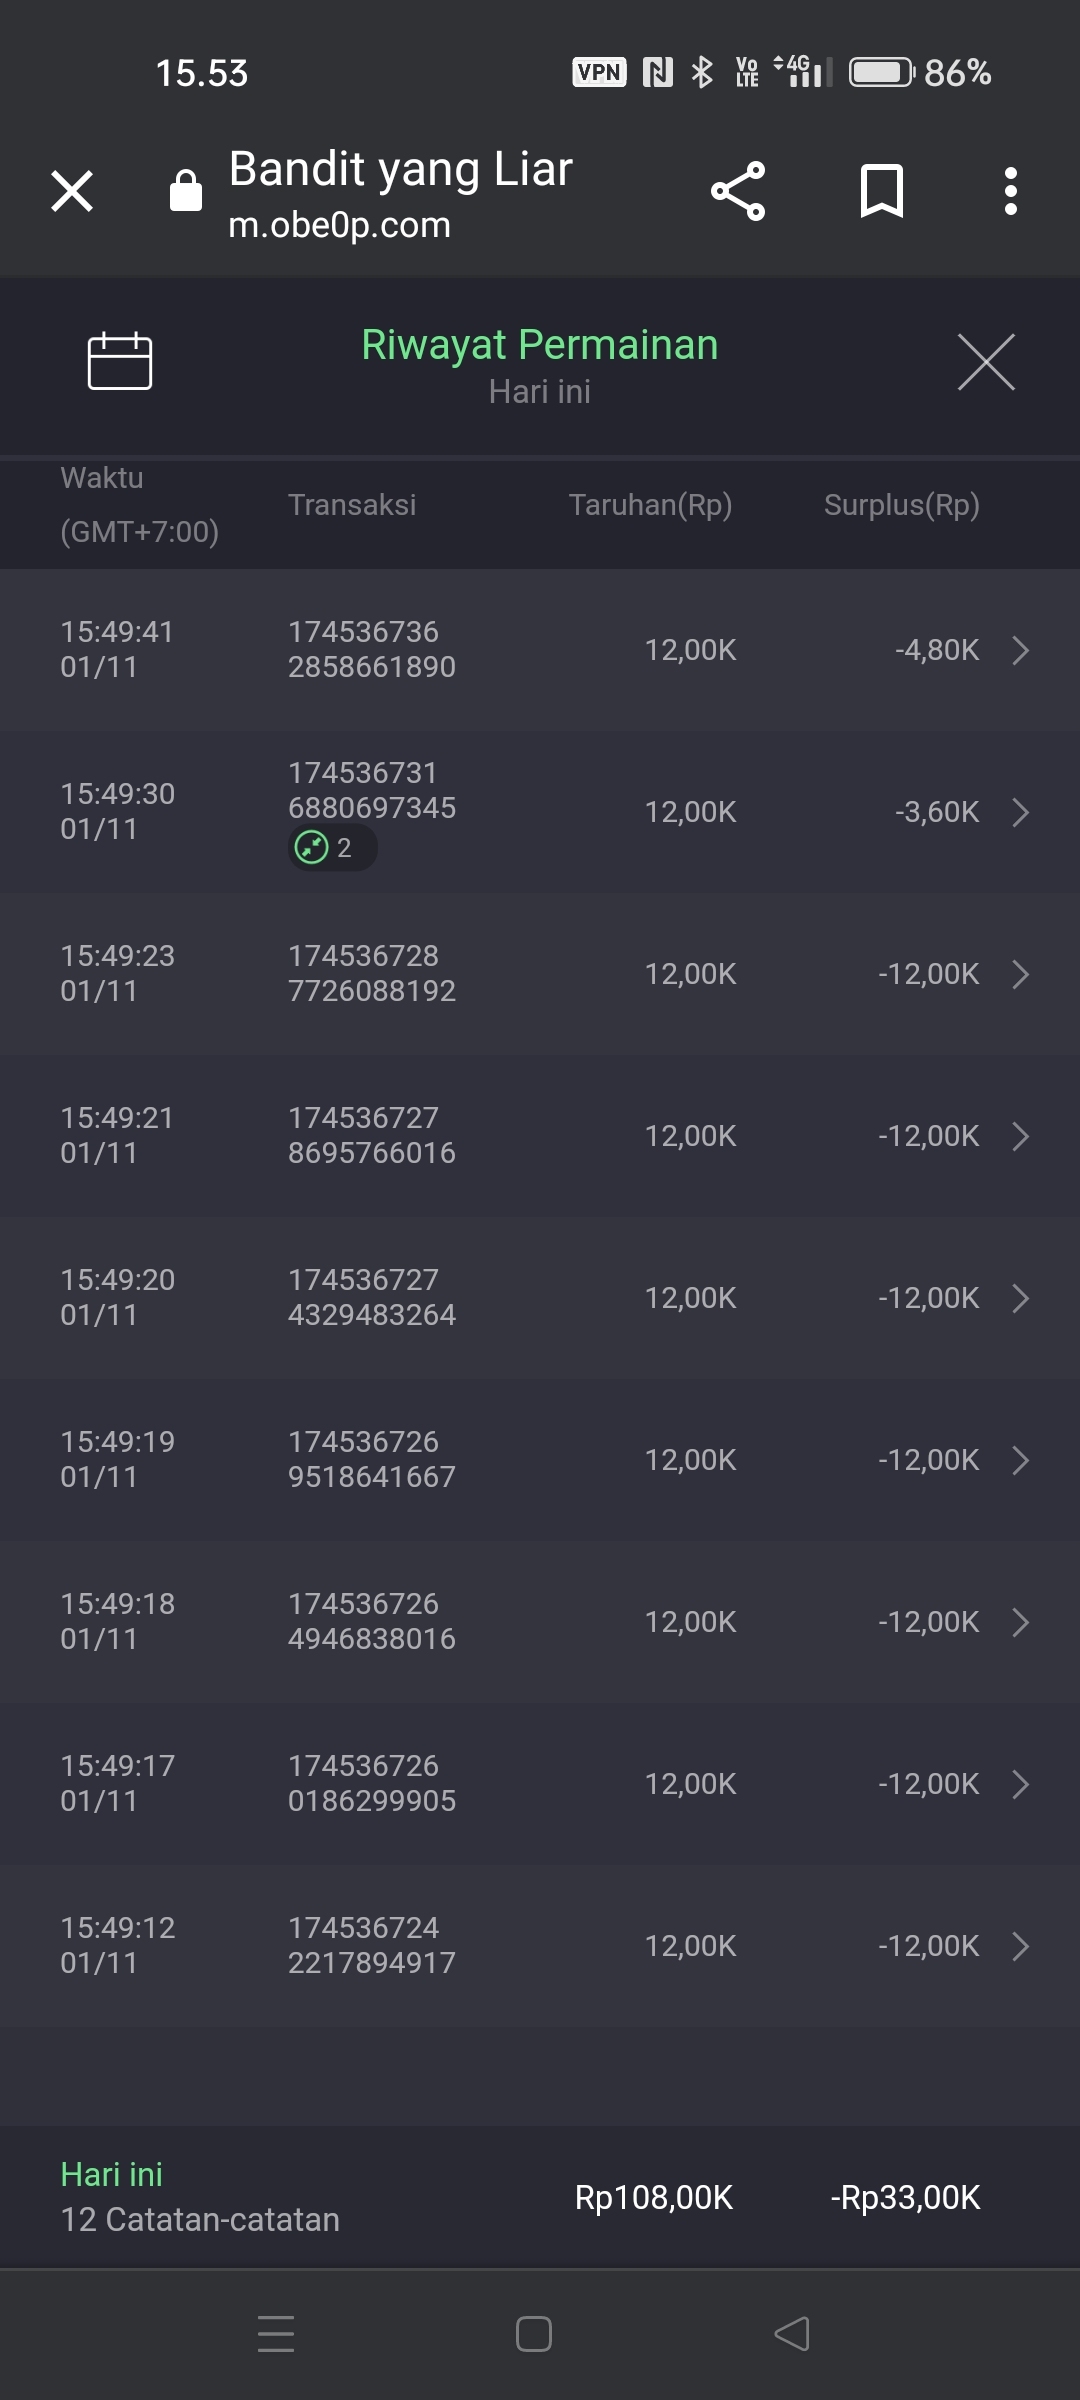Tap the padlock site security icon

(x=186, y=191)
